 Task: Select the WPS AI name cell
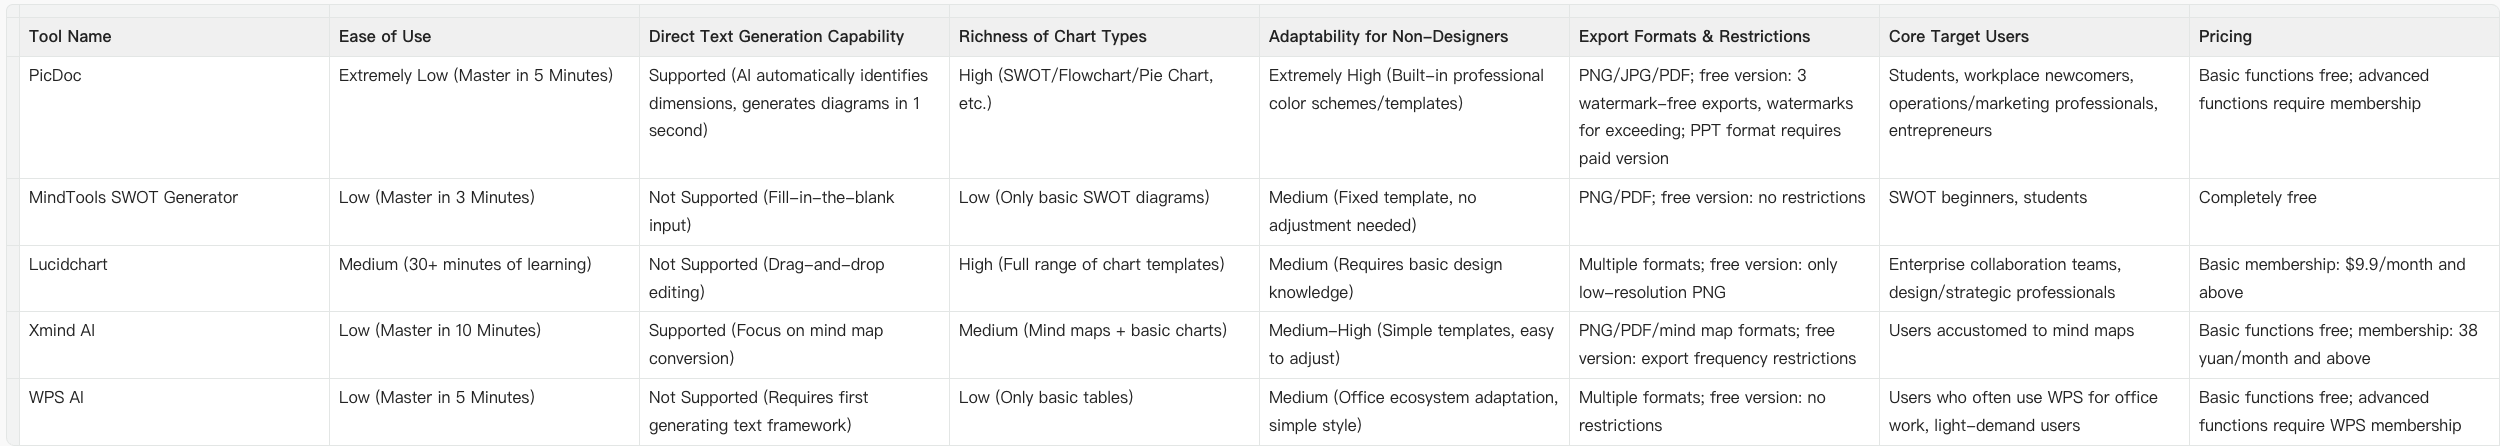(56, 398)
